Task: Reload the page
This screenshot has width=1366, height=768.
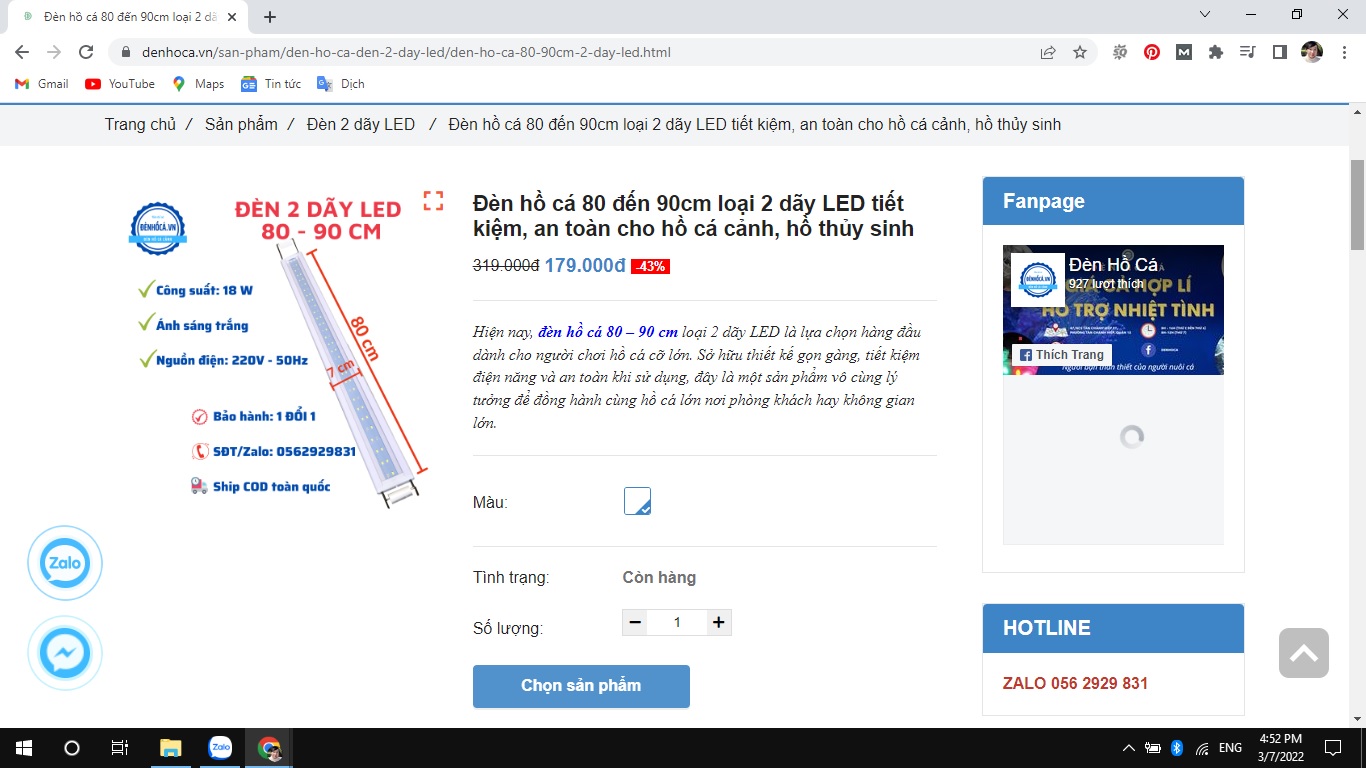Action: [86, 52]
